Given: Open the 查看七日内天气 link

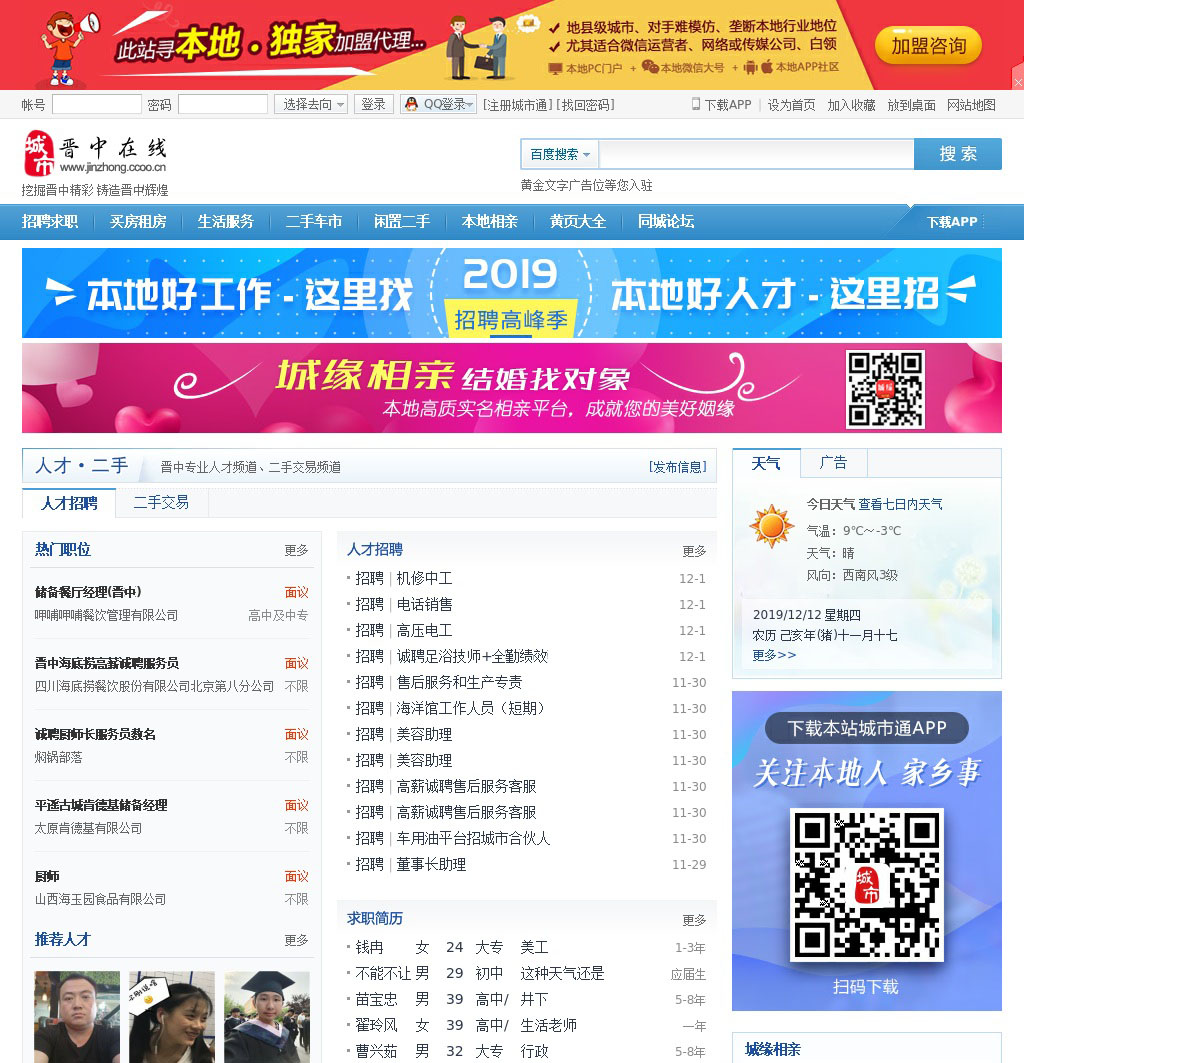Looking at the screenshot, I should click(x=900, y=504).
